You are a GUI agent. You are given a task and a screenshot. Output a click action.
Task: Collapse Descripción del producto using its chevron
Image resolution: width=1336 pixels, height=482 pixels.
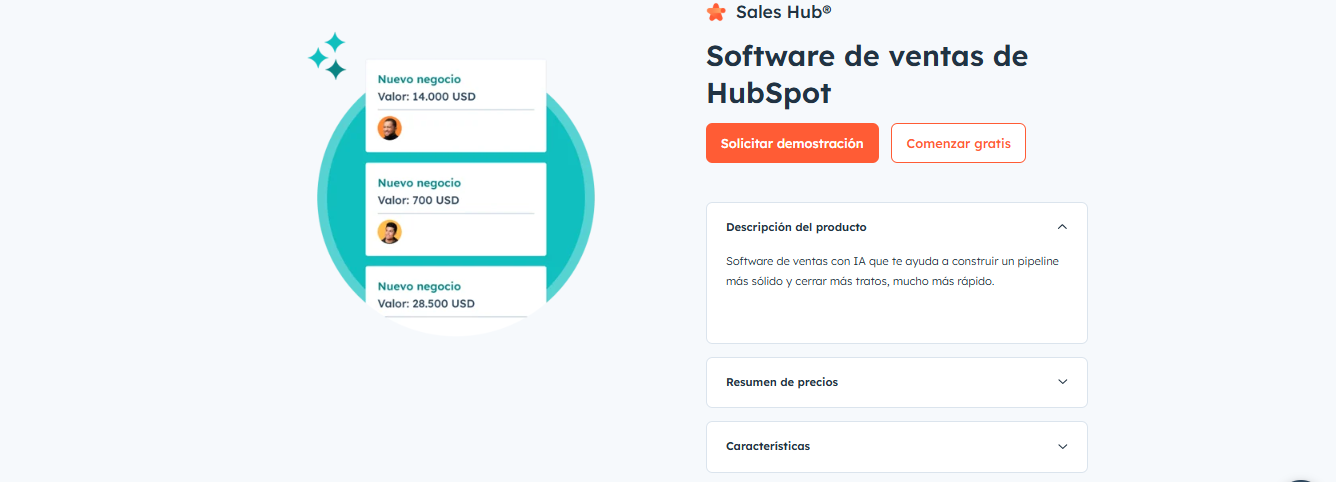click(x=1062, y=227)
